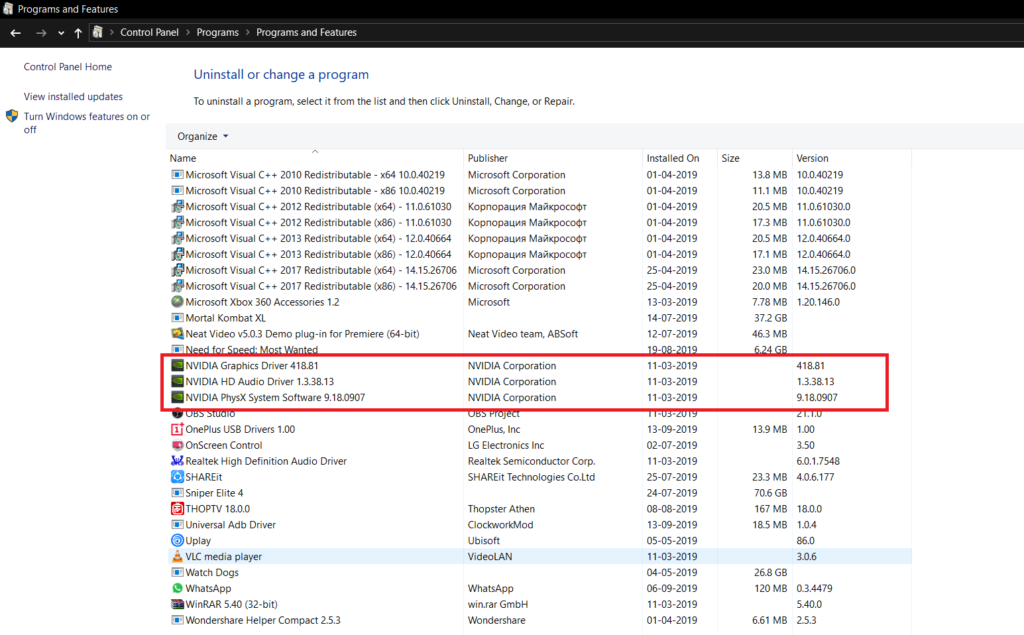Click the SHAREit icon
Image resolution: width=1024 pixels, height=635 pixels.
(x=177, y=477)
